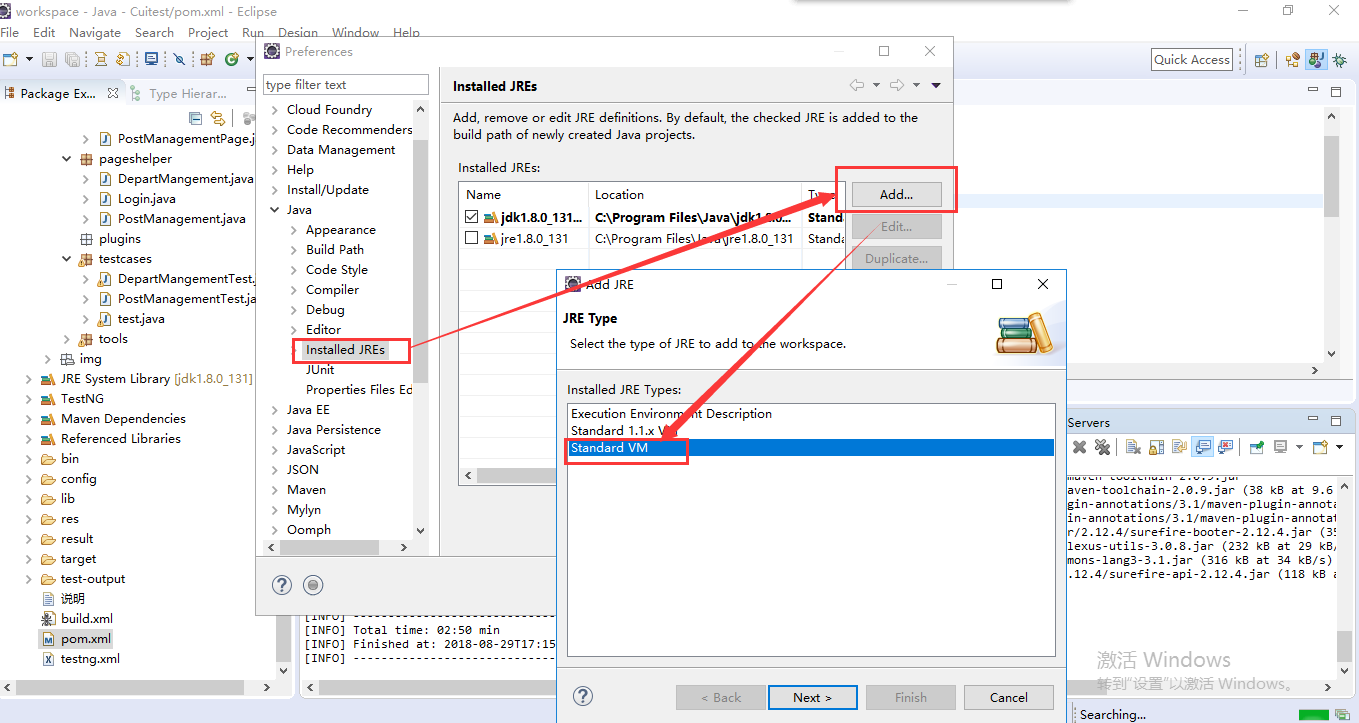The width and height of the screenshot is (1359, 723).
Task: Click highlighted Show Console on Standard Out icon
Action: coord(1203,447)
